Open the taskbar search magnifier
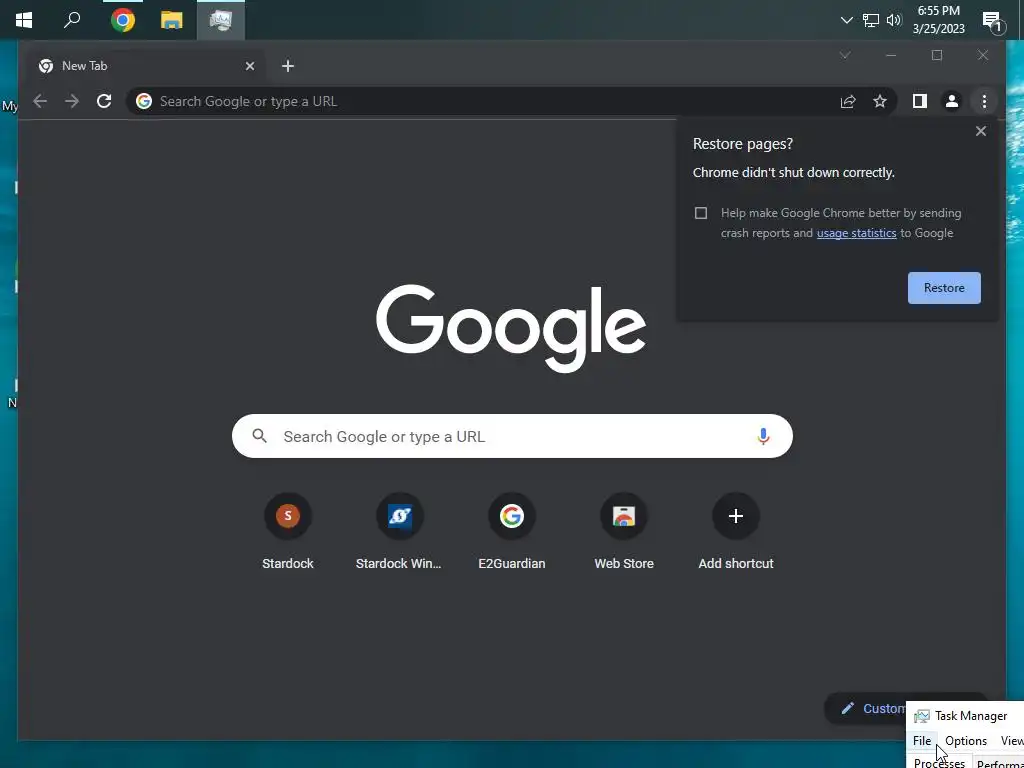The image size is (1024, 768). (72, 20)
